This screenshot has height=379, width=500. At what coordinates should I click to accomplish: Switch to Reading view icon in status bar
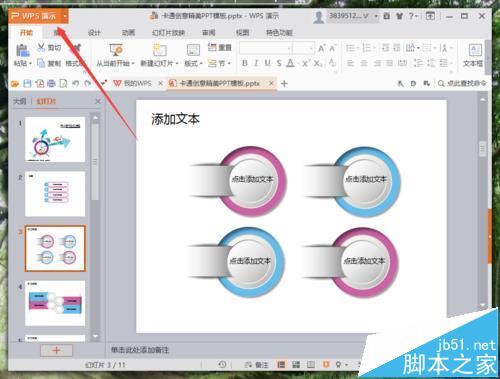click(x=311, y=365)
